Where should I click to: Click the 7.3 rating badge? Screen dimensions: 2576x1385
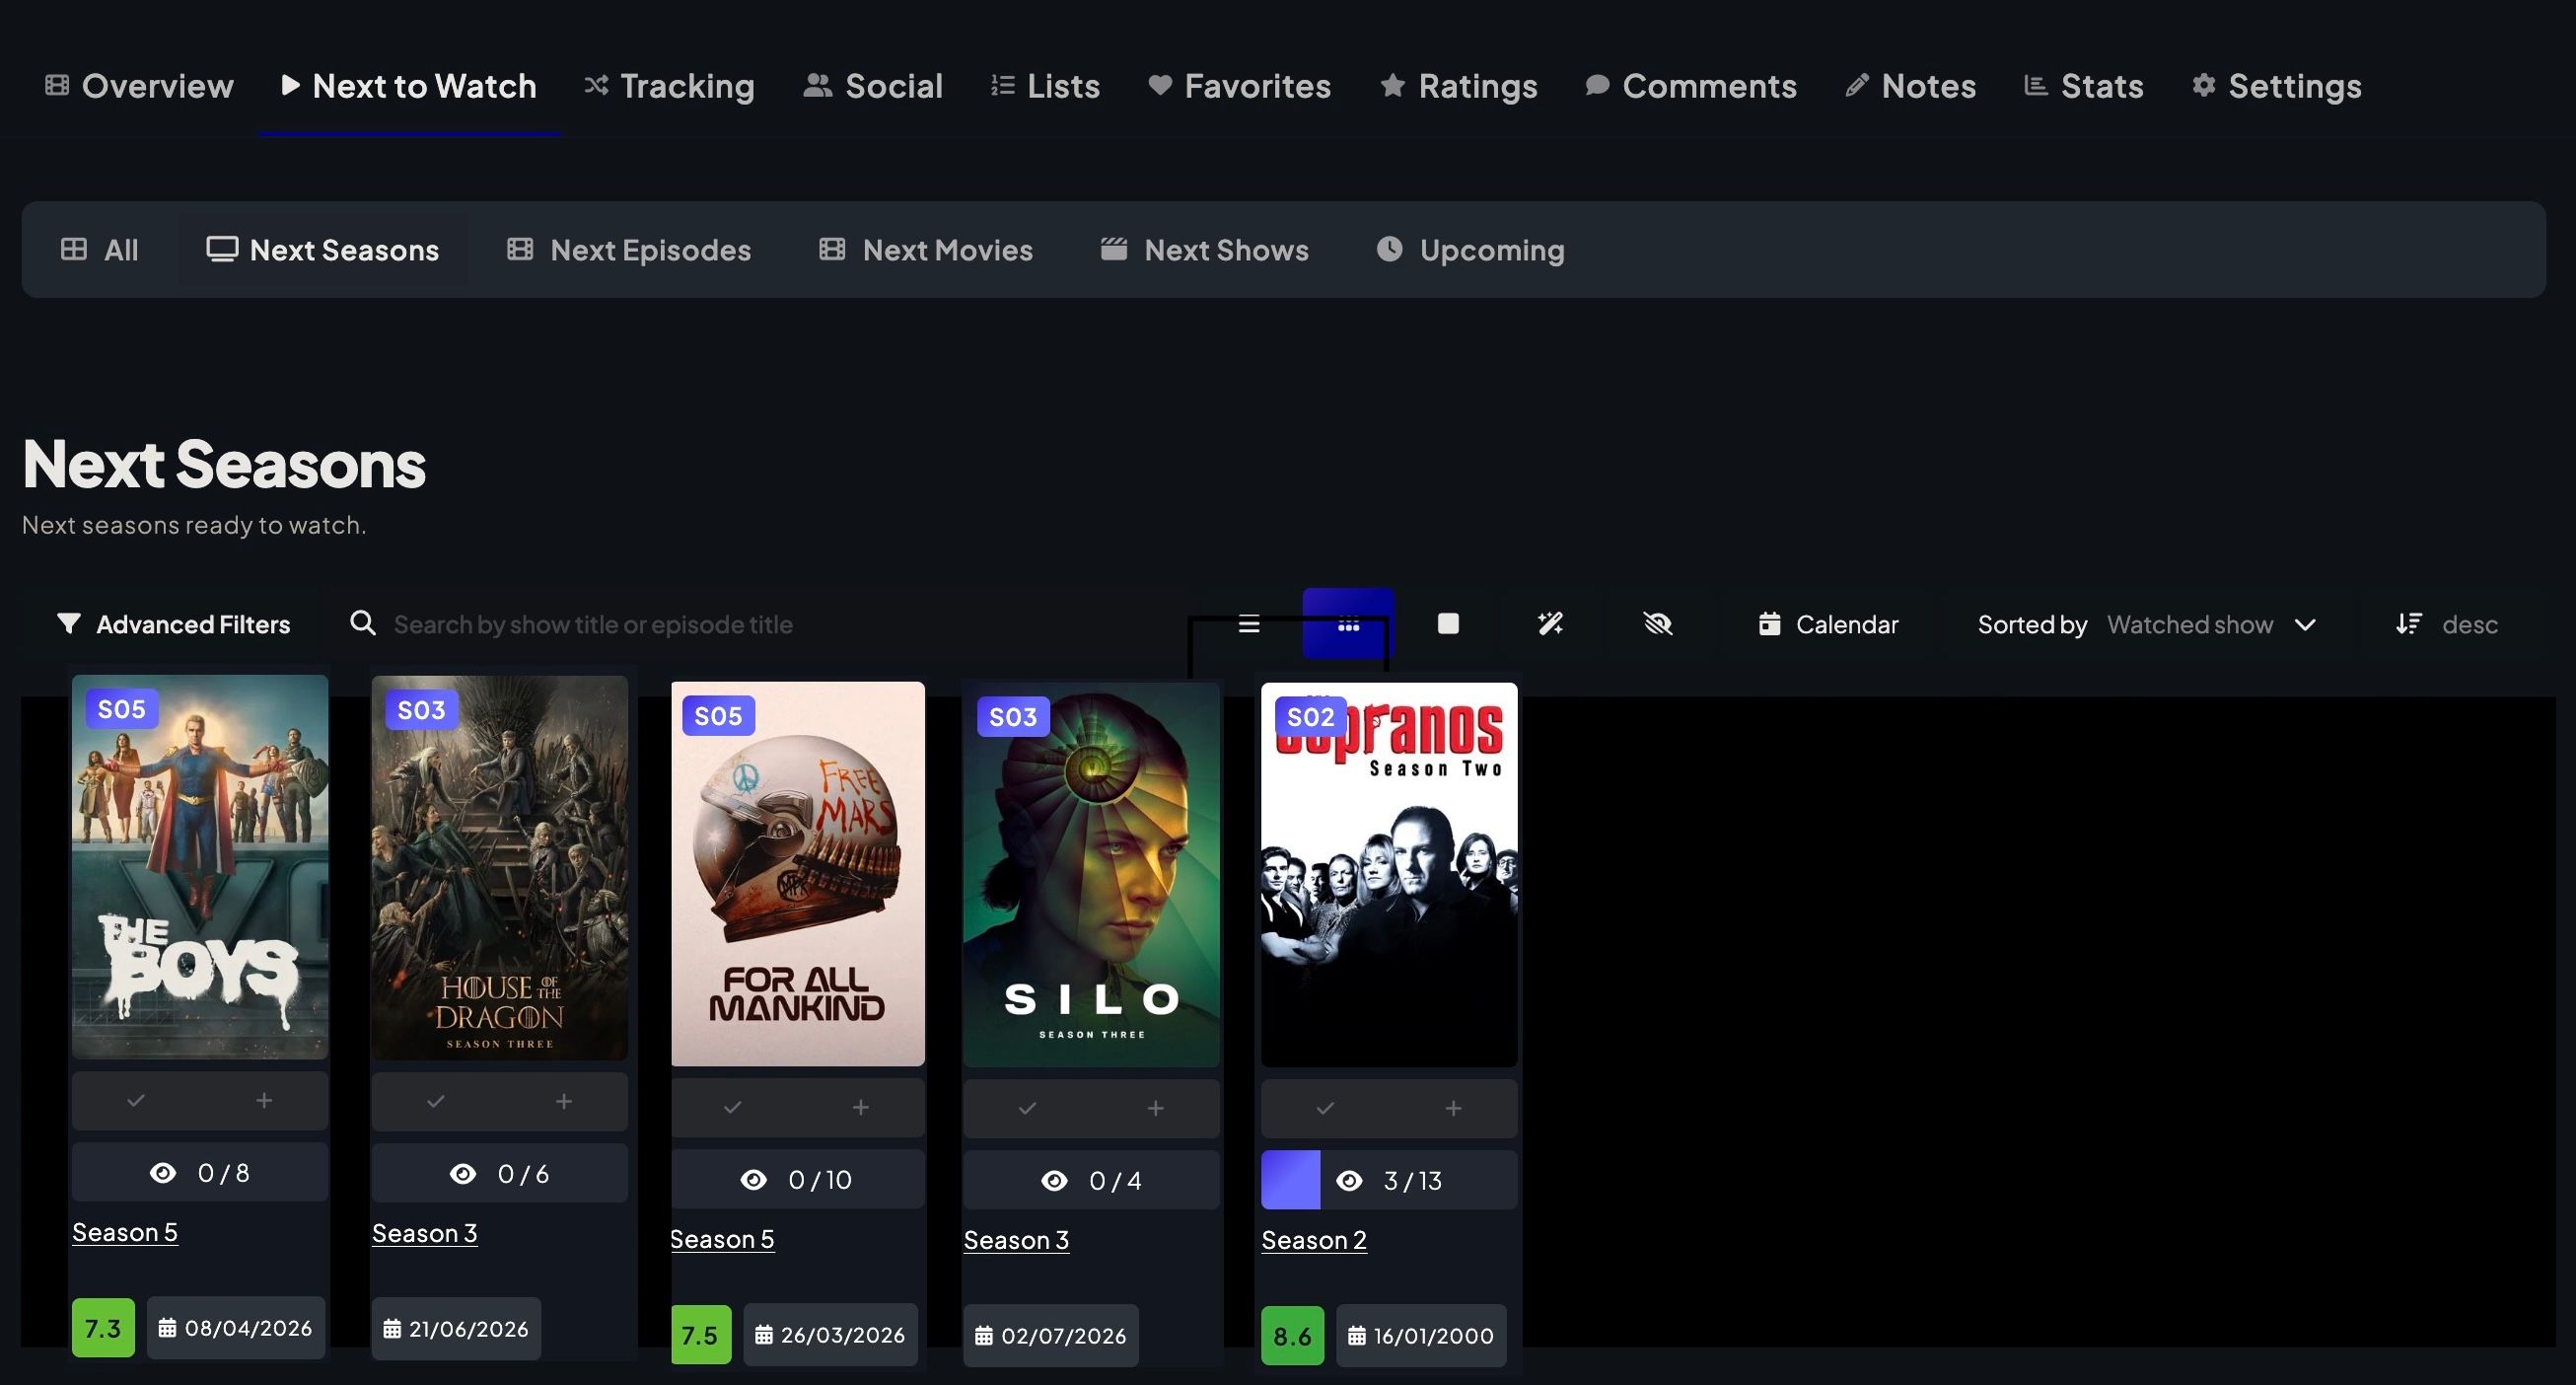coord(103,1328)
